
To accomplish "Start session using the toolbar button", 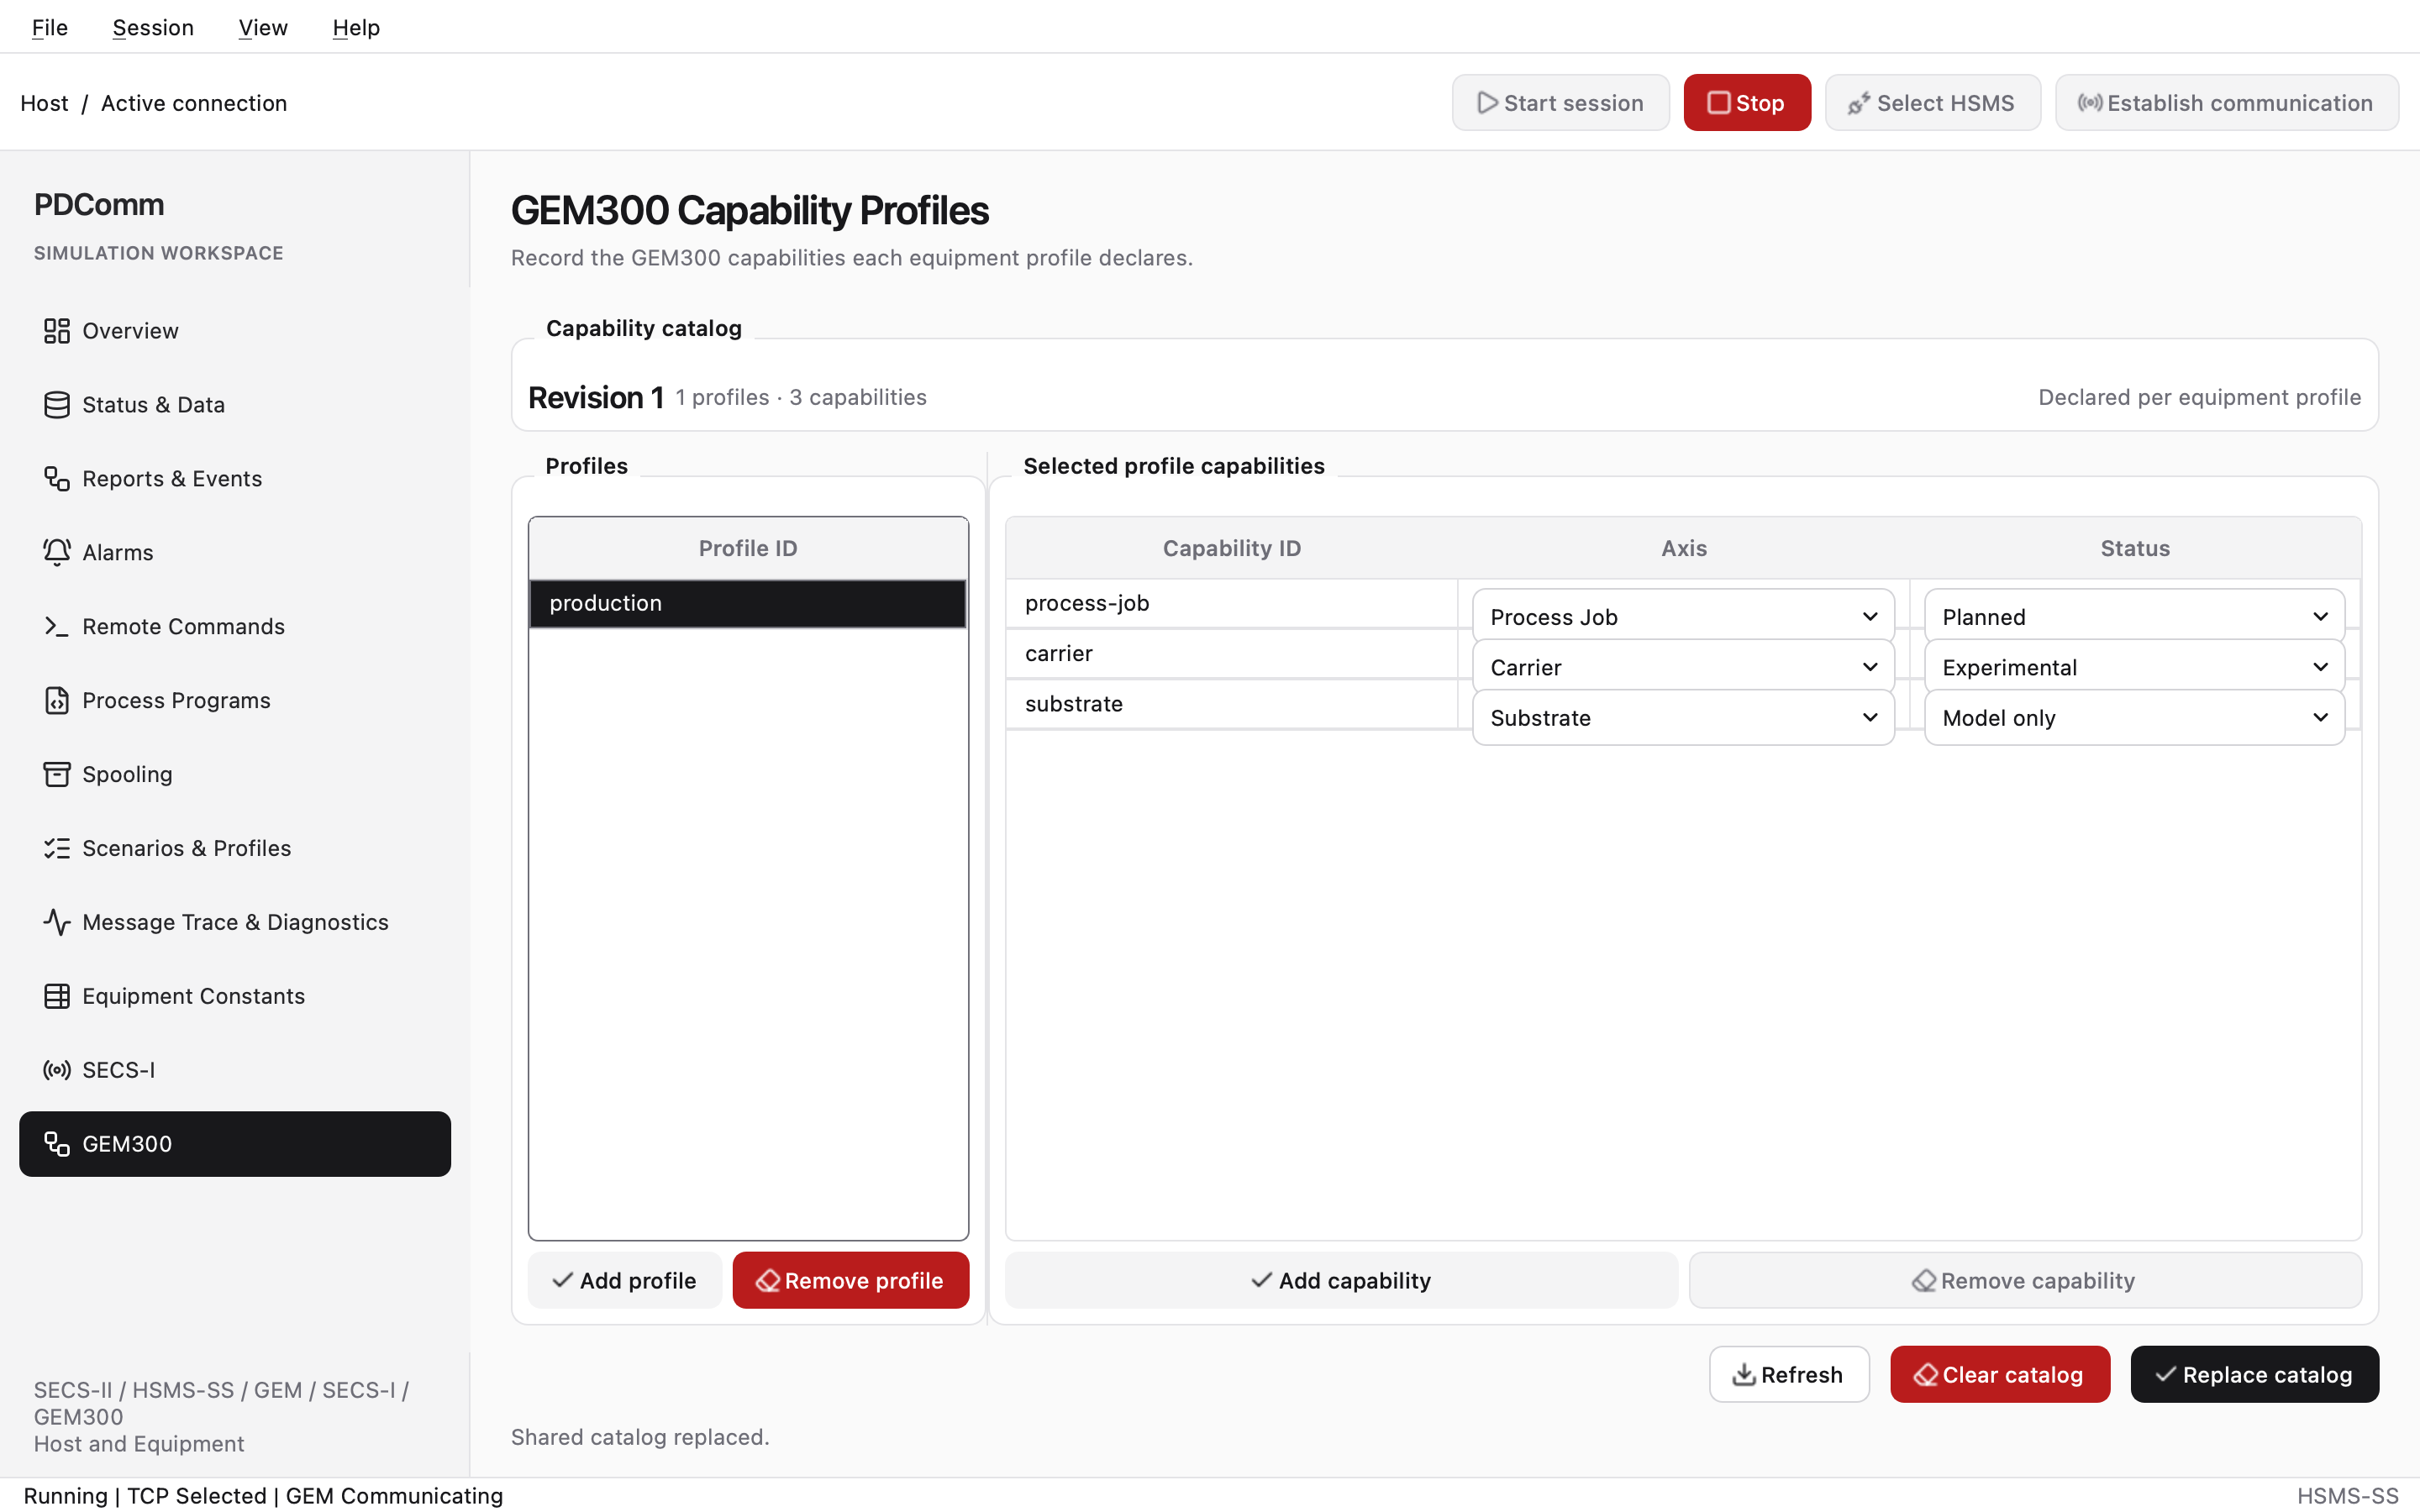I will click(1560, 103).
